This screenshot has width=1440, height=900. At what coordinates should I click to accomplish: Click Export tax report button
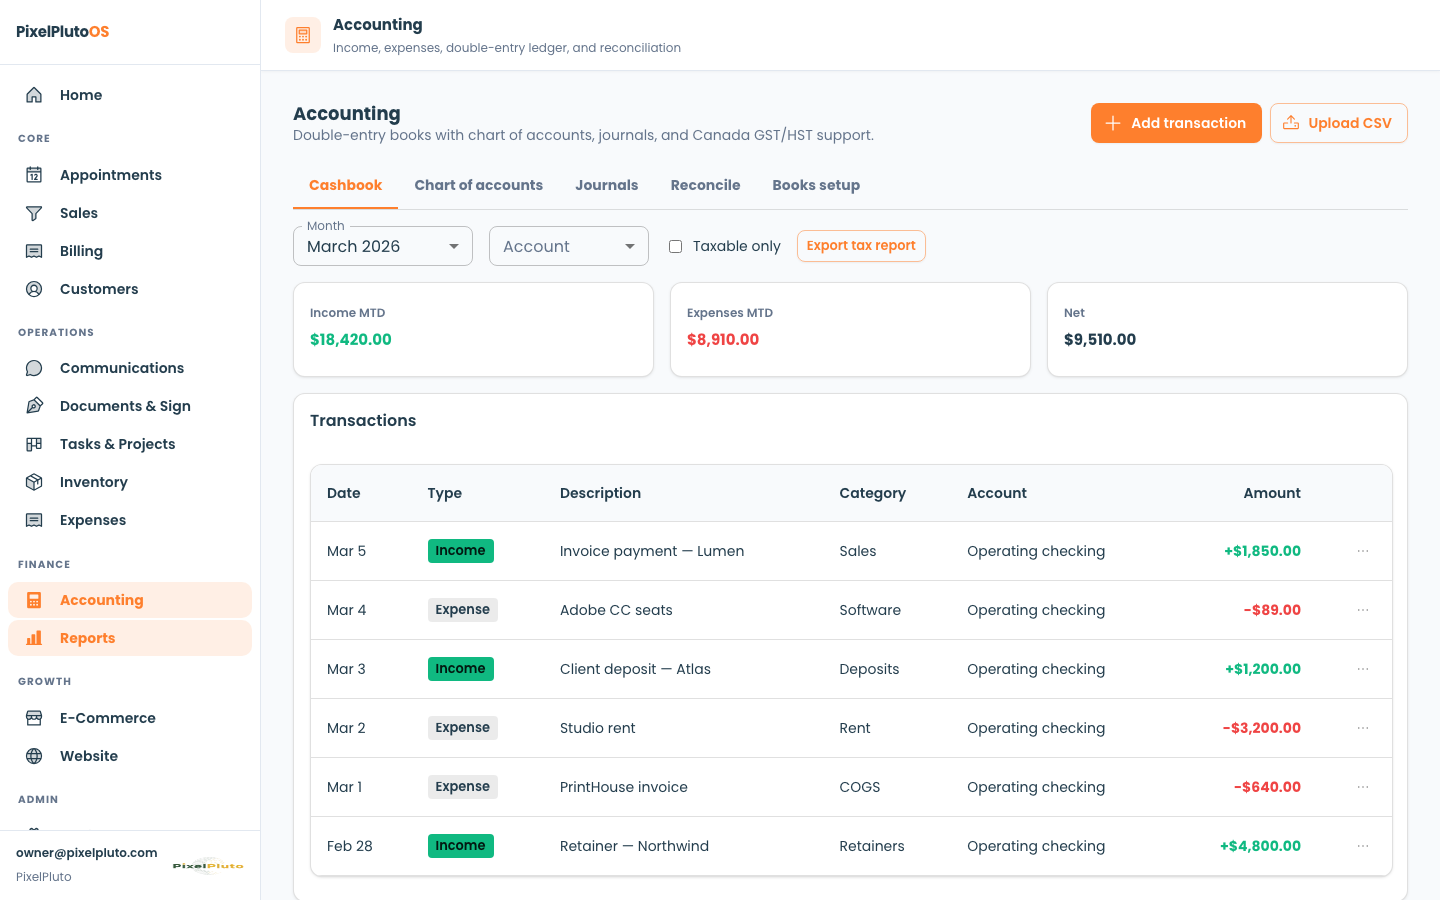pyautogui.click(x=861, y=246)
